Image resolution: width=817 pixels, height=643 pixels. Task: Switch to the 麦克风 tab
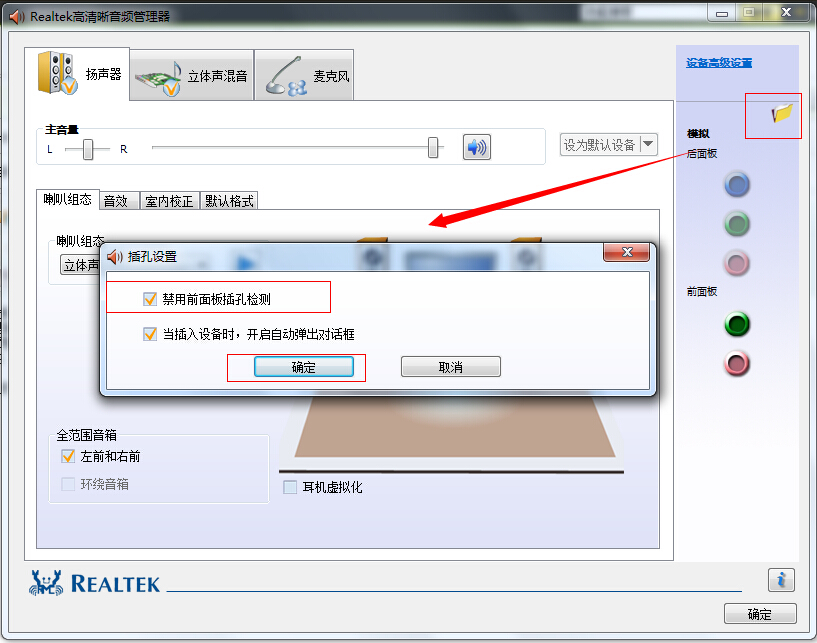[x=304, y=76]
